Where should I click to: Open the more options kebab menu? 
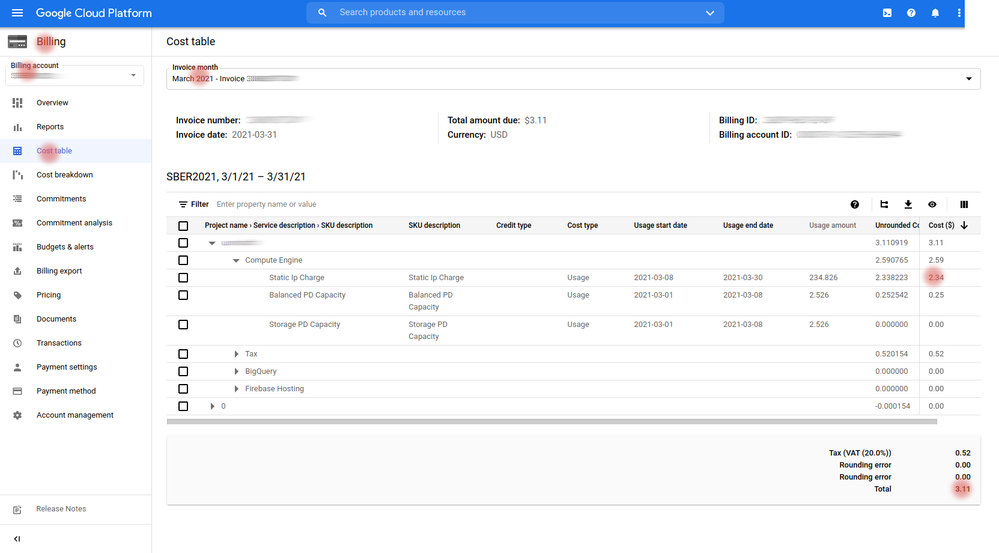pyautogui.click(x=959, y=13)
